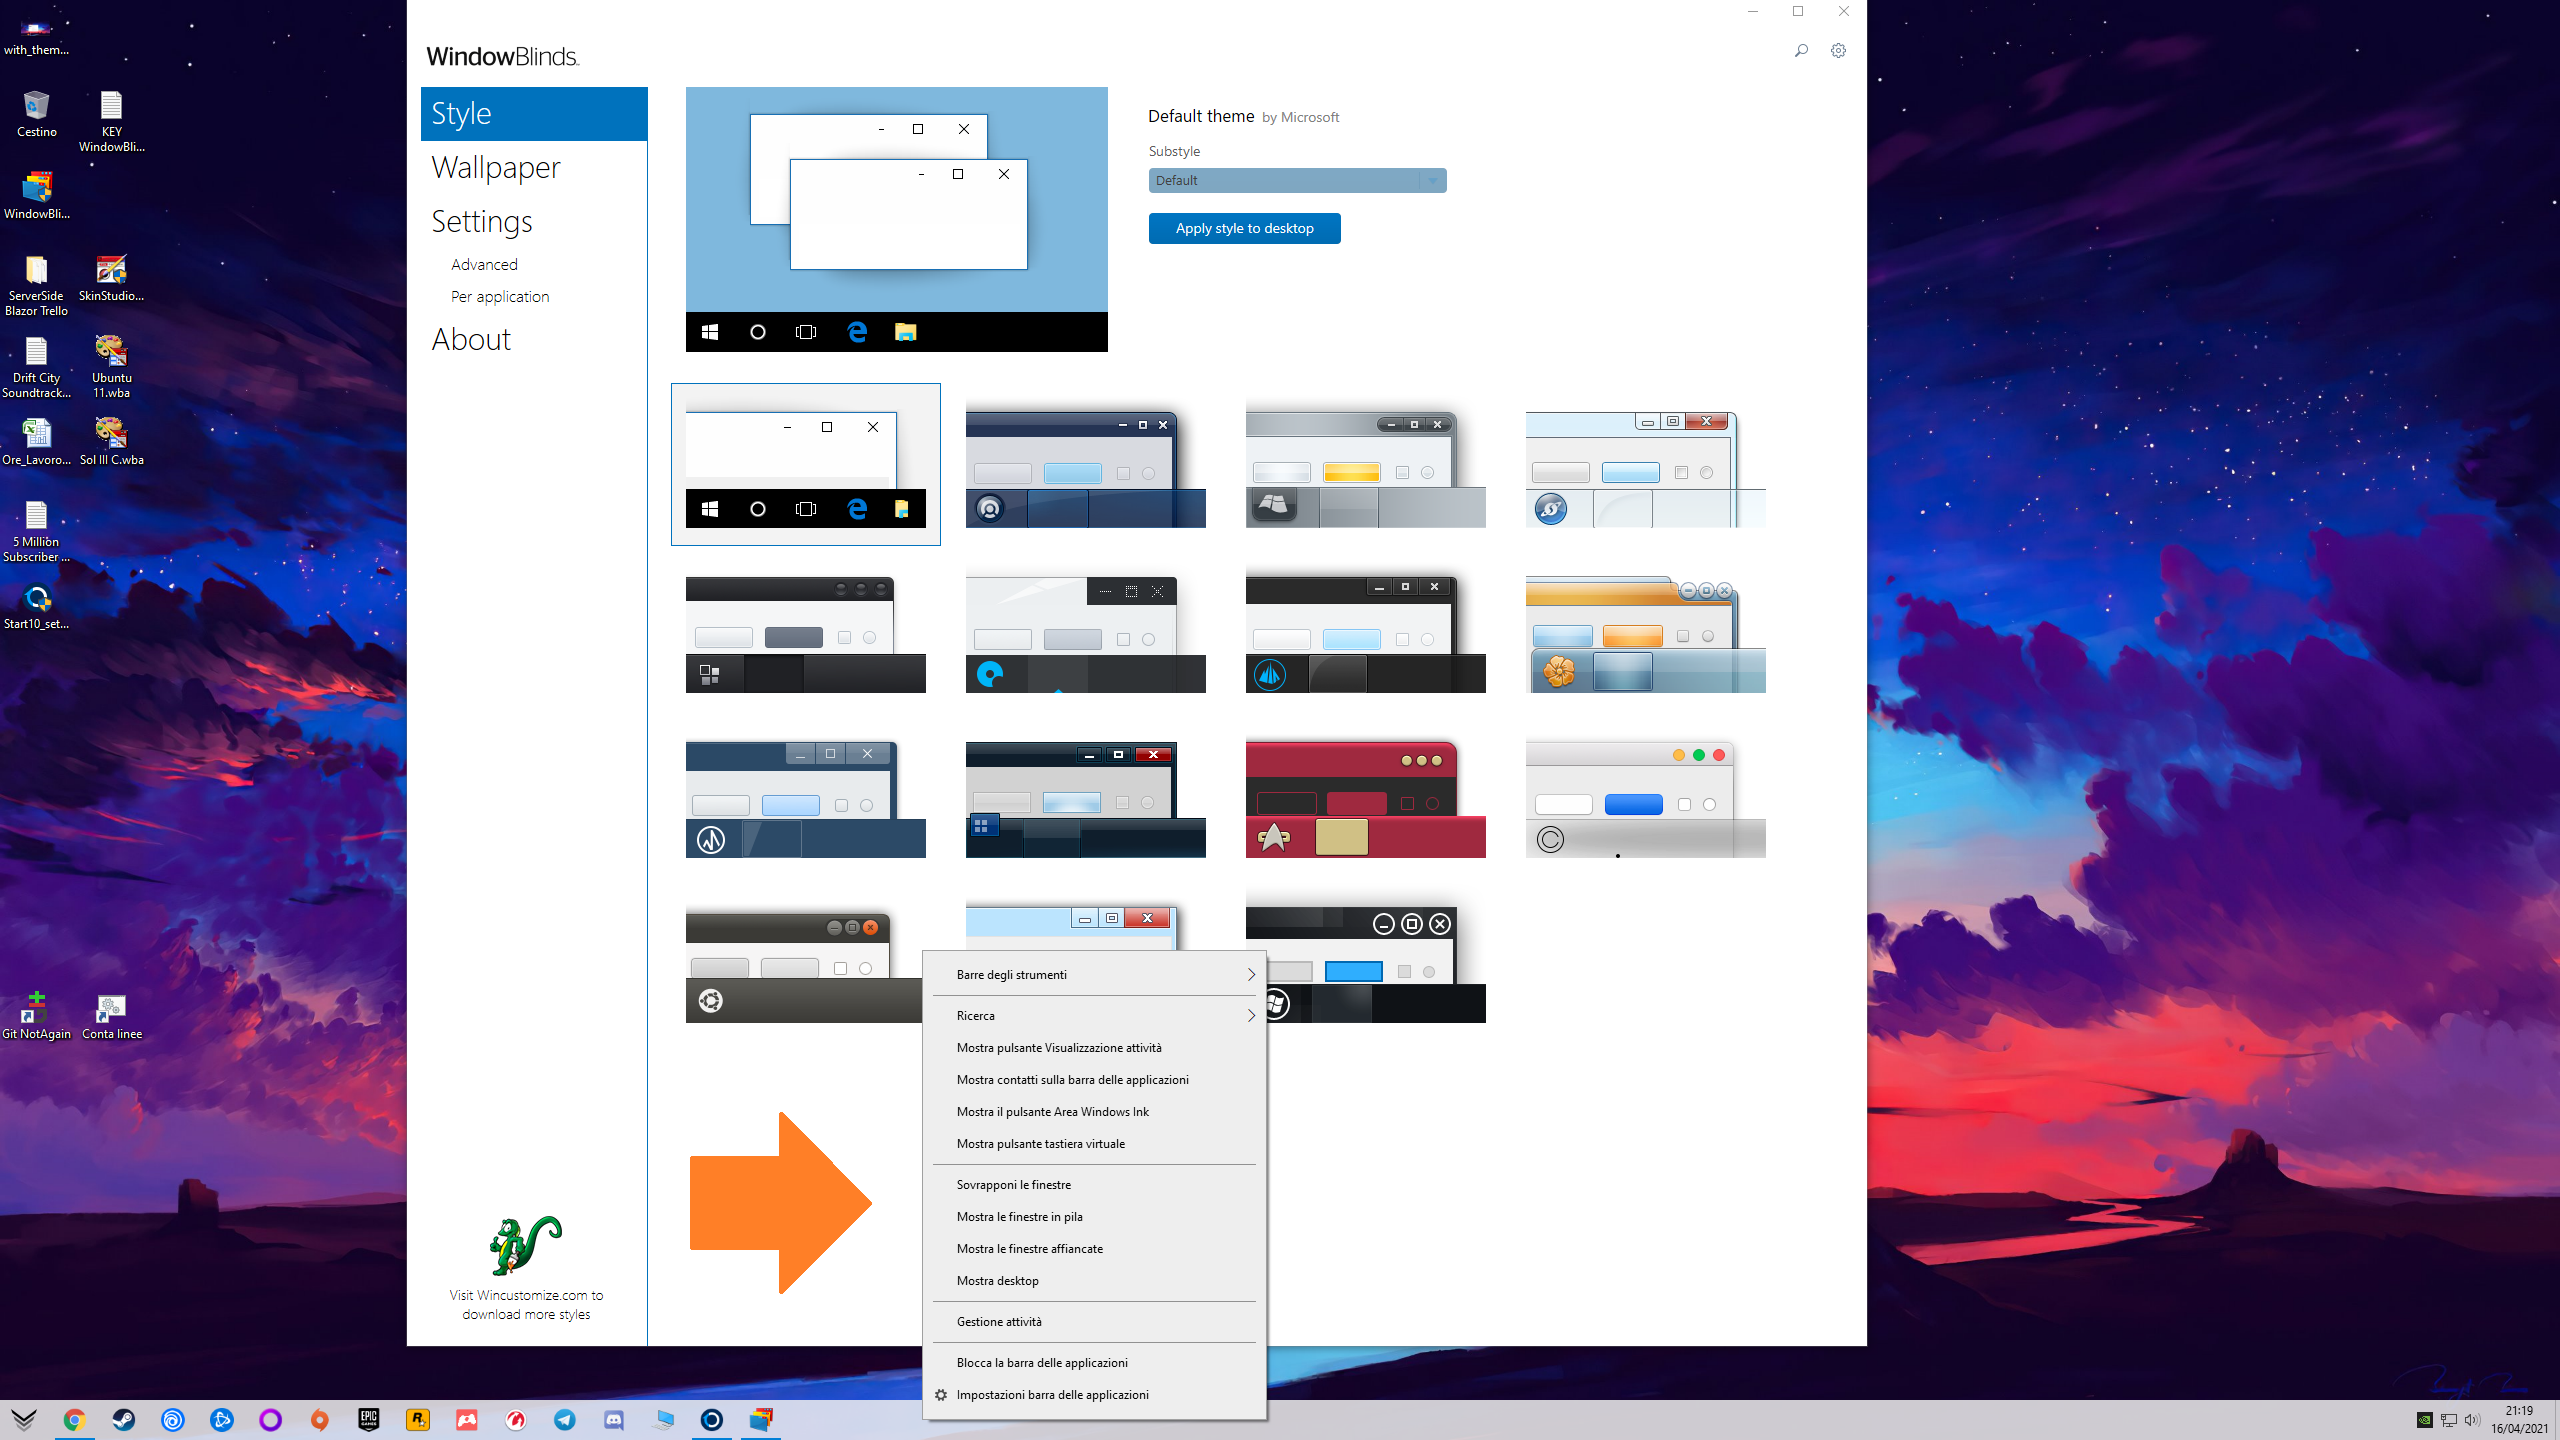Click Apply style to desktop button
2560x1440 pixels.
[1244, 228]
